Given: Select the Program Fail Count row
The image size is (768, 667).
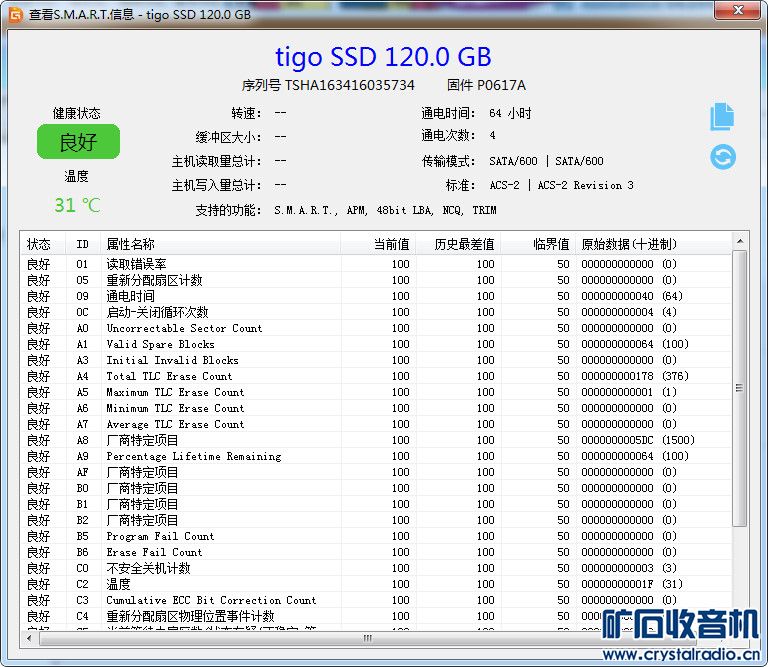Looking at the screenshot, I should click(376, 536).
